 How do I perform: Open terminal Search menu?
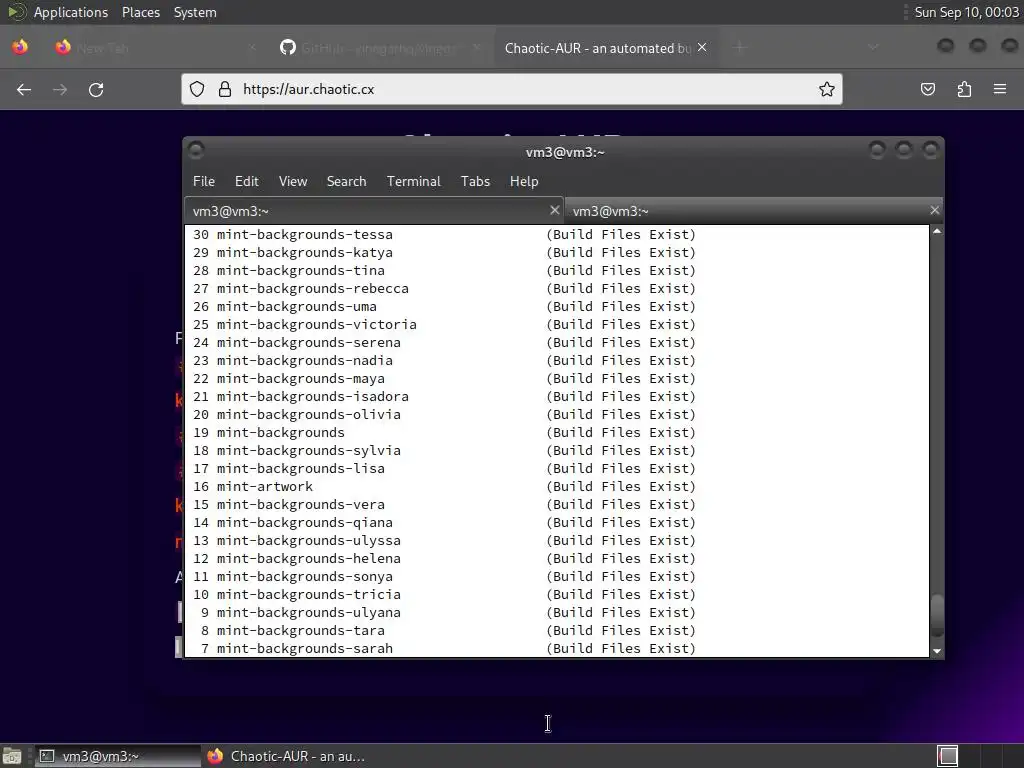[346, 182]
